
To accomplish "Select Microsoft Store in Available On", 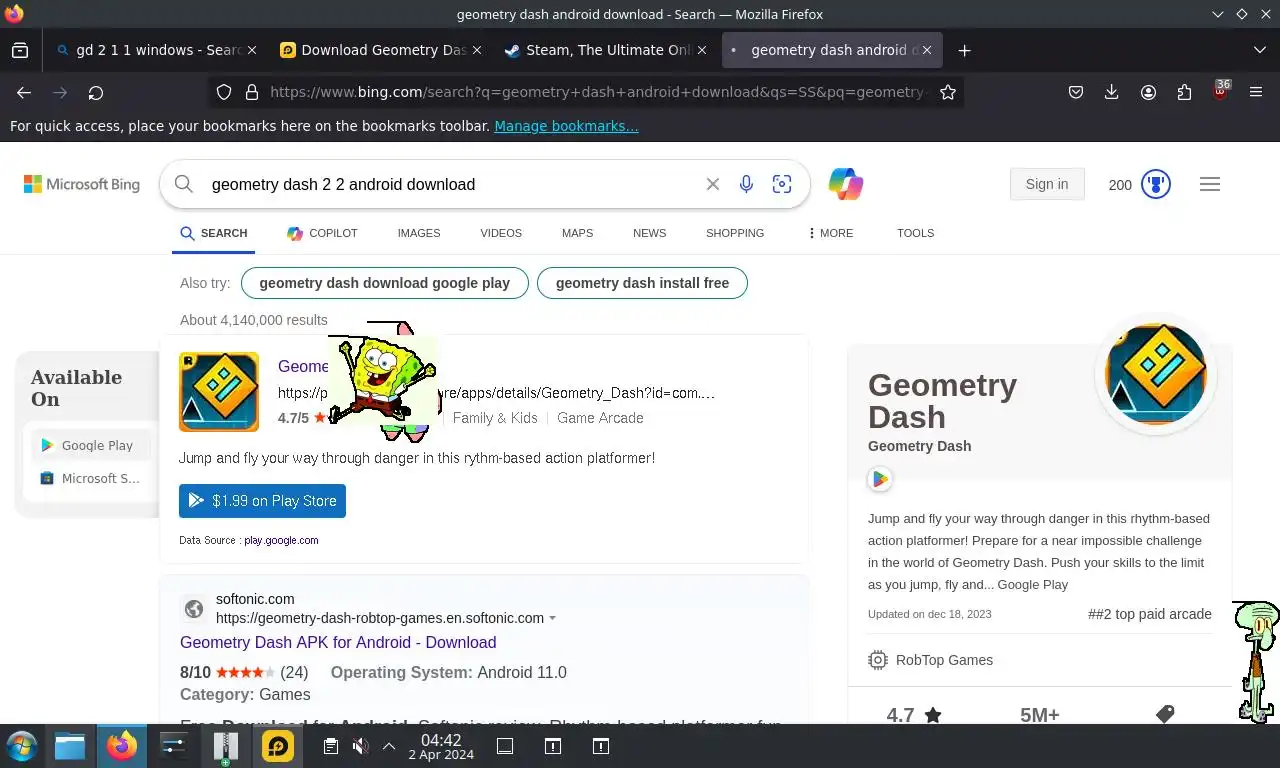I will pyautogui.click(x=90, y=478).
